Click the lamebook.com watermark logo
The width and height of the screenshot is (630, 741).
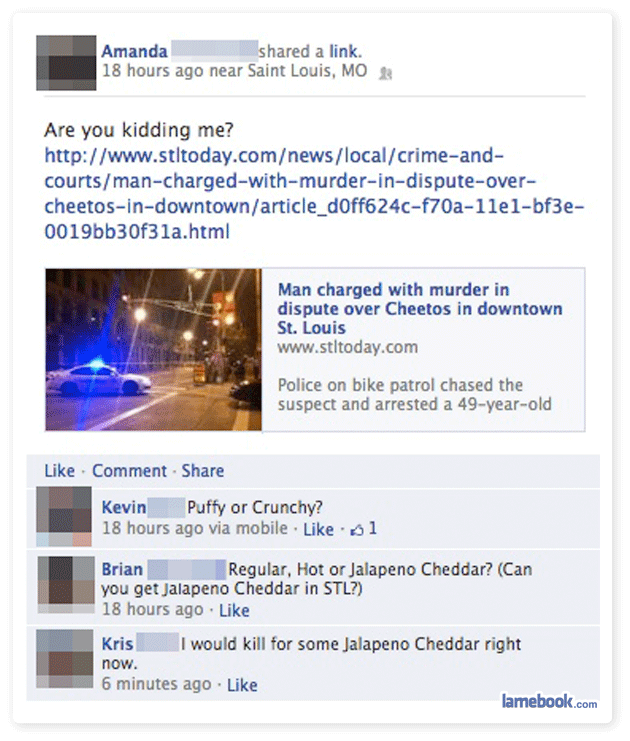point(549,701)
